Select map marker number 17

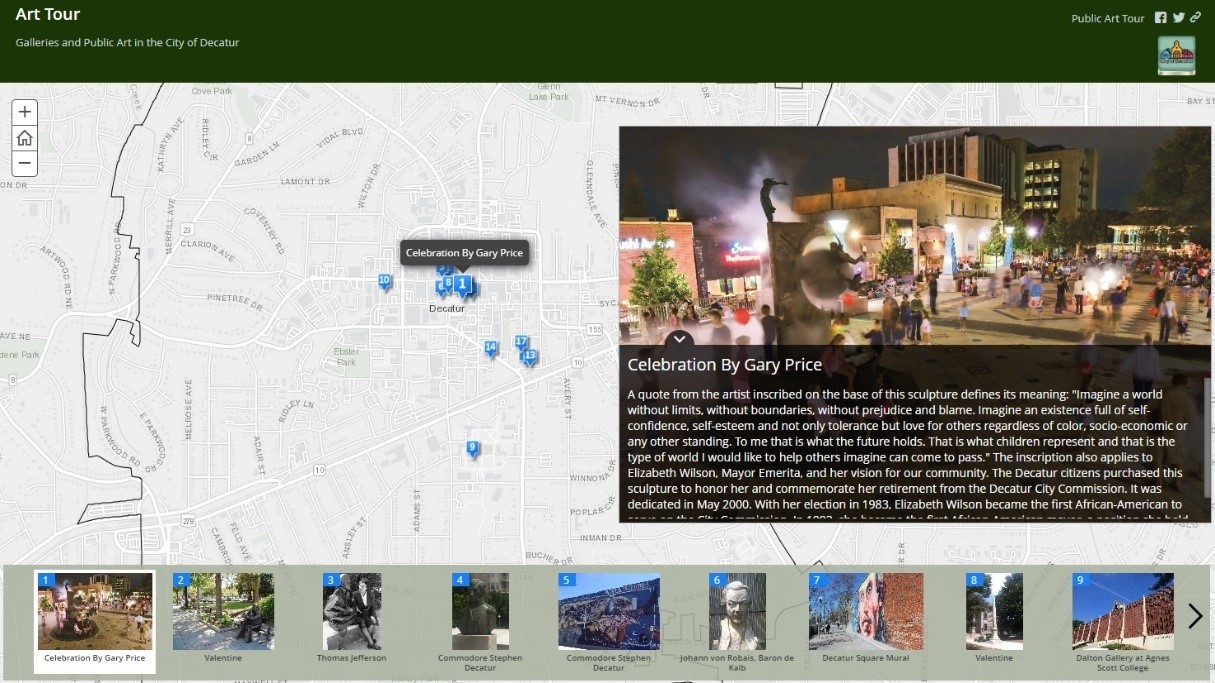coord(521,342)
